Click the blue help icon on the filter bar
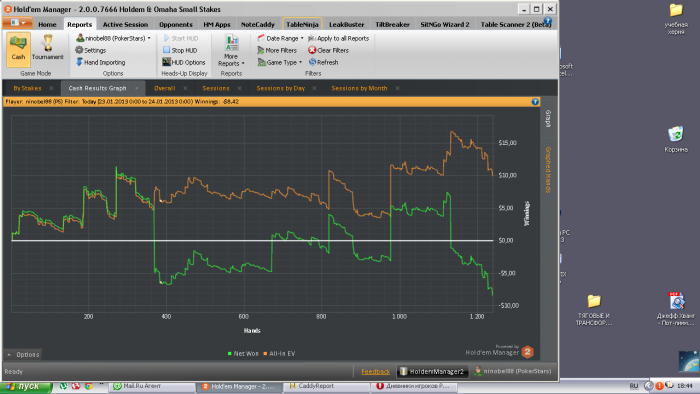 click(535, 102)
